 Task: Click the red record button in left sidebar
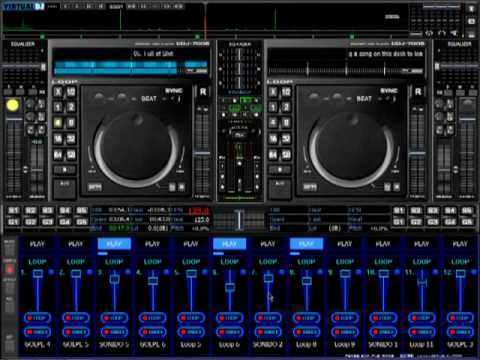pos(9,269)
